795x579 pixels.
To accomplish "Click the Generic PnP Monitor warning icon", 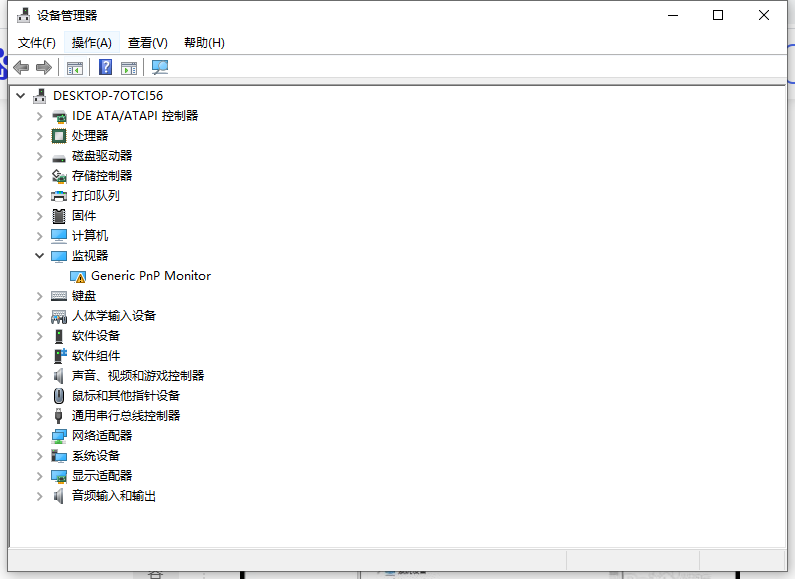I will pos(78,276).
